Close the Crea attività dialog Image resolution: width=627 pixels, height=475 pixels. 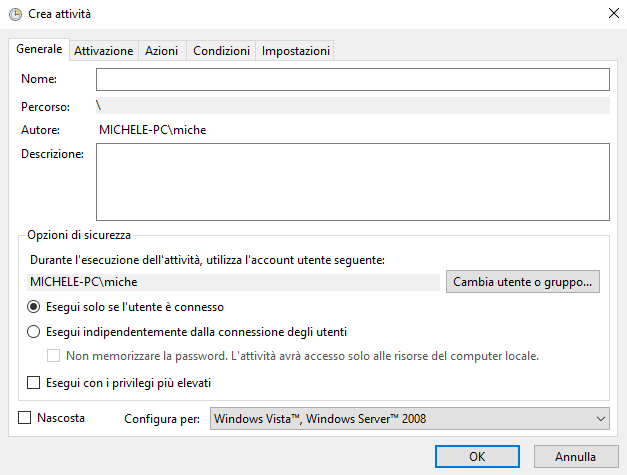(x=613, y=13)
